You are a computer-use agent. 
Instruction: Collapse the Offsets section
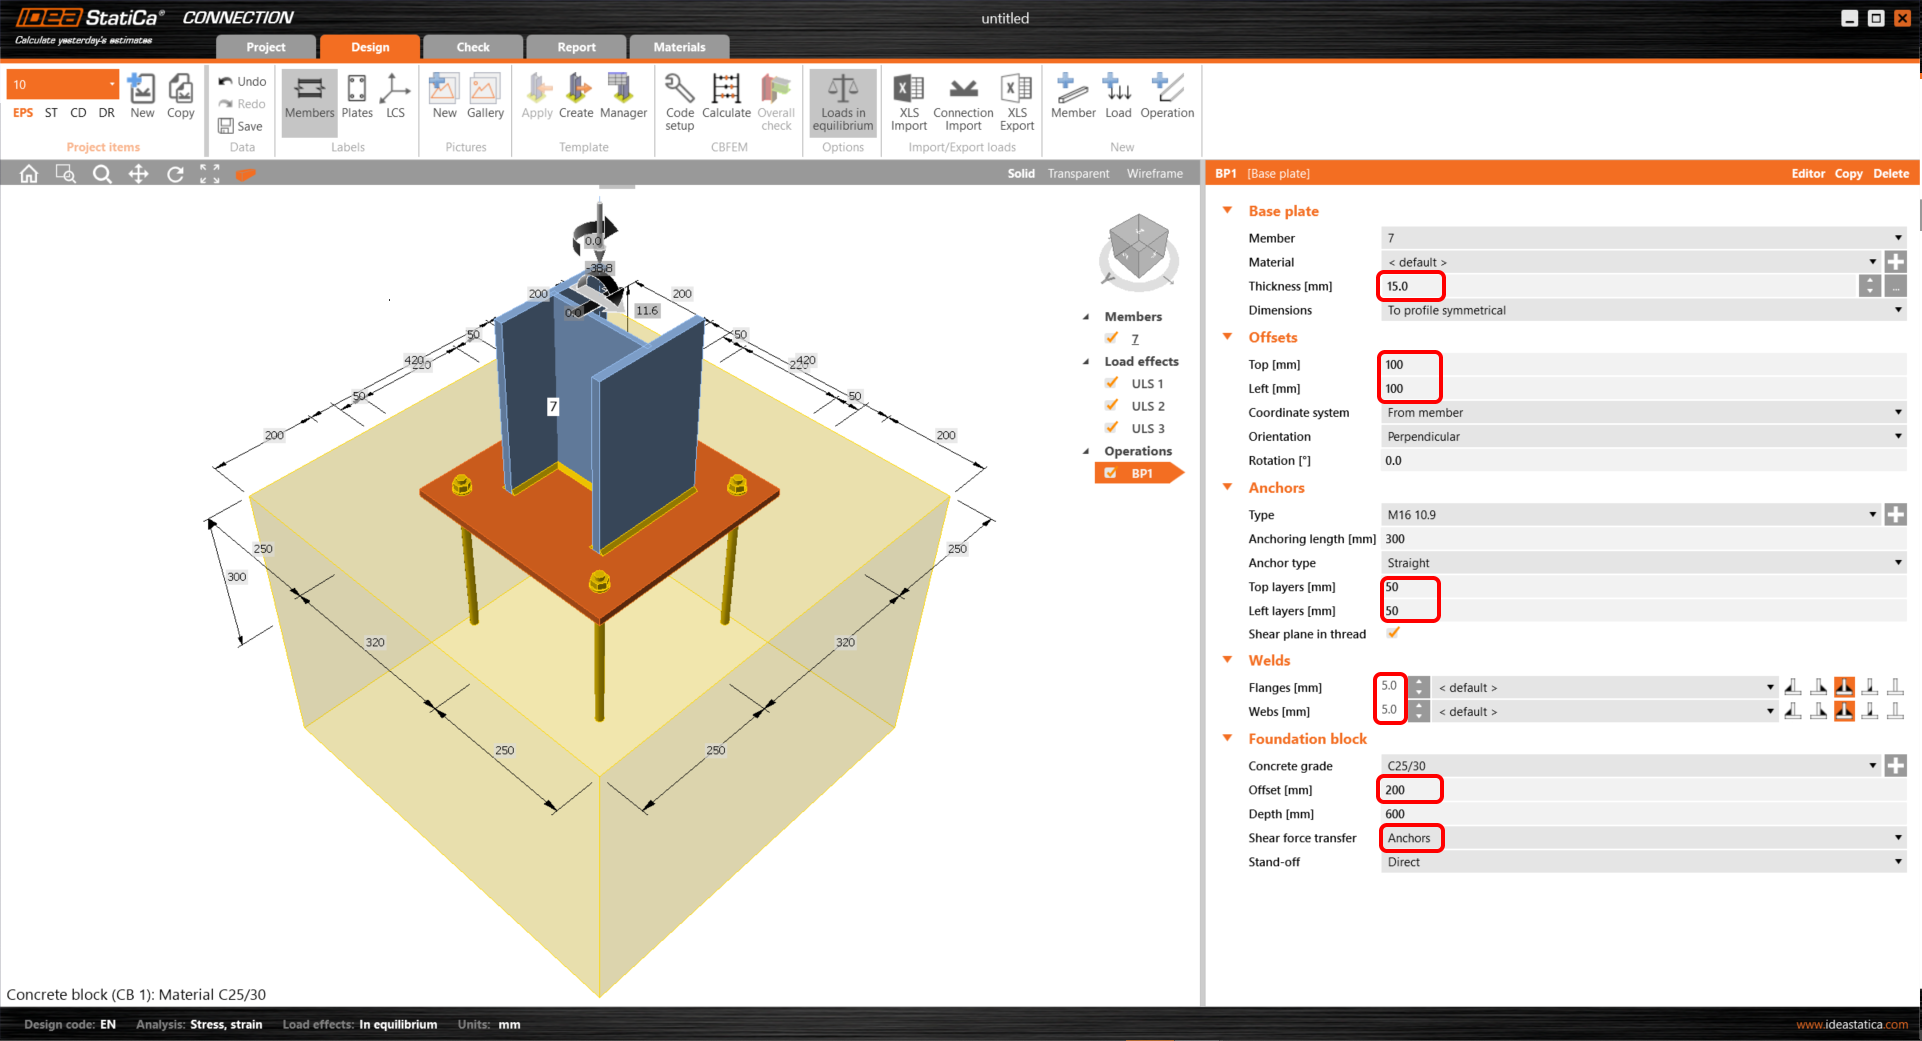pos(1228,338)
